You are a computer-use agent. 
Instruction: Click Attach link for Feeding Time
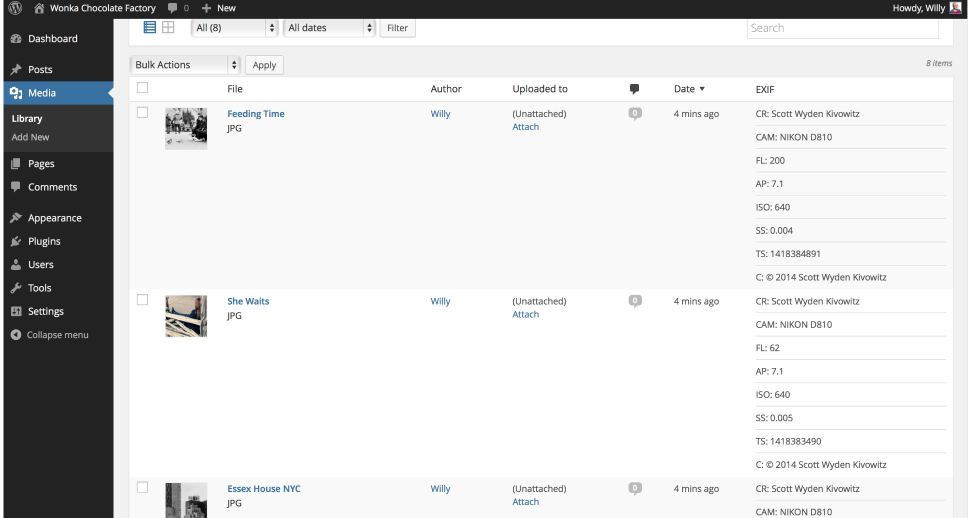coord(525,127)
